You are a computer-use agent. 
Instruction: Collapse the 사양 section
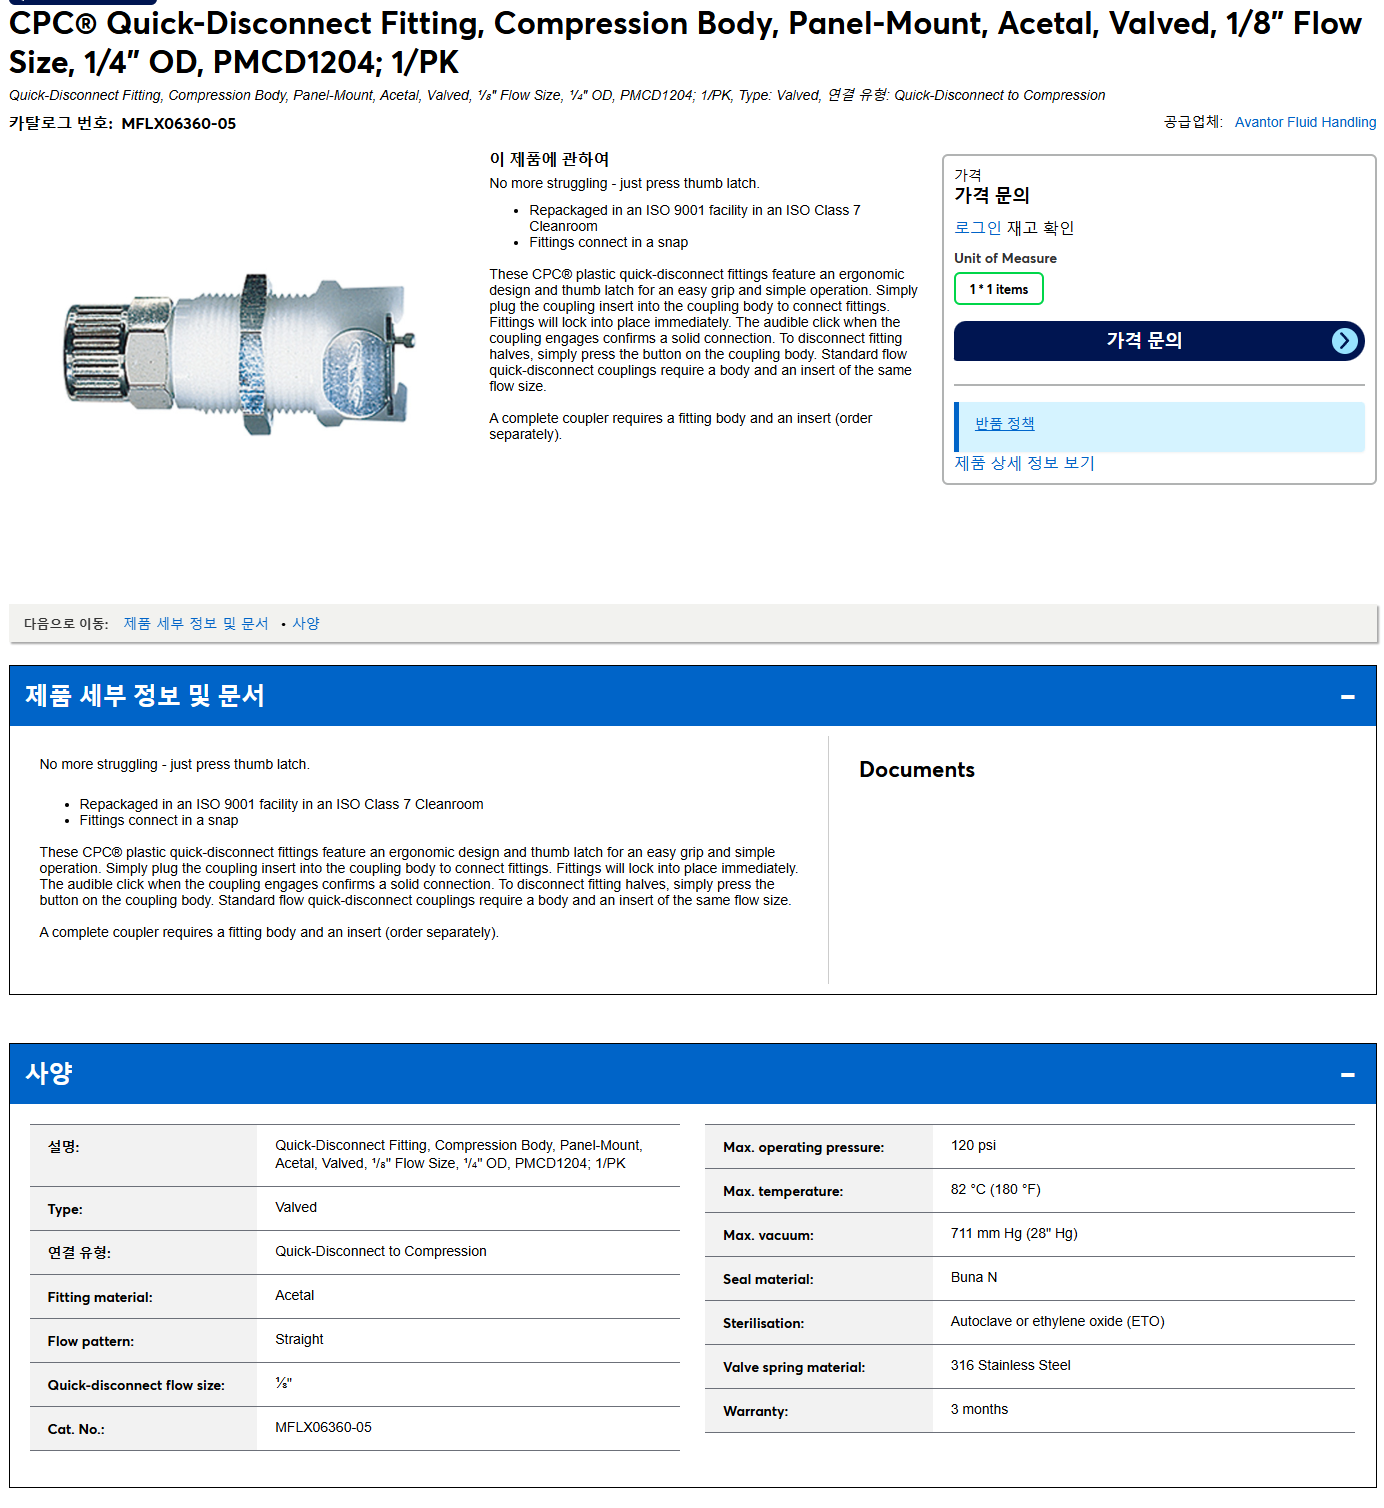point(1348,1074)
